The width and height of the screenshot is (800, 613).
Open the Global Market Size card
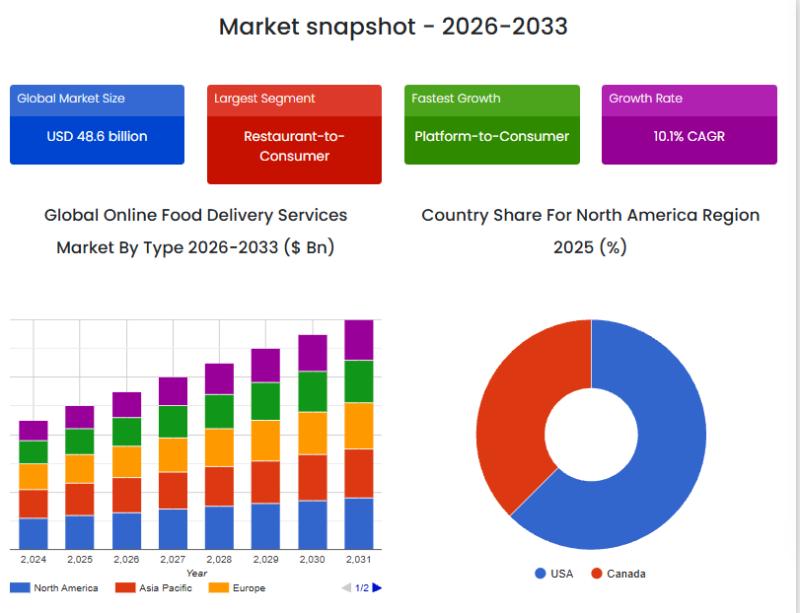click(x=97, y=125)
